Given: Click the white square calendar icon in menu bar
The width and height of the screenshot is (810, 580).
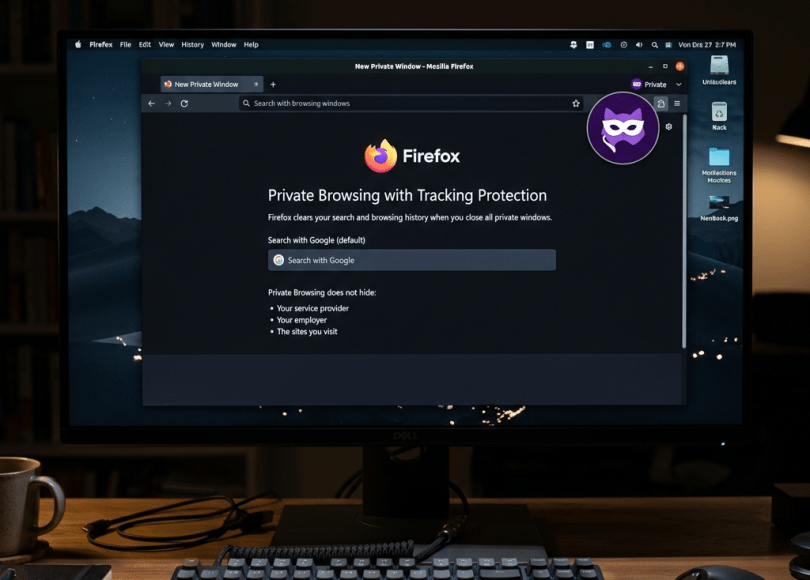Looking at the screenshot, I should pyautogui.click(x=590, y=45).
